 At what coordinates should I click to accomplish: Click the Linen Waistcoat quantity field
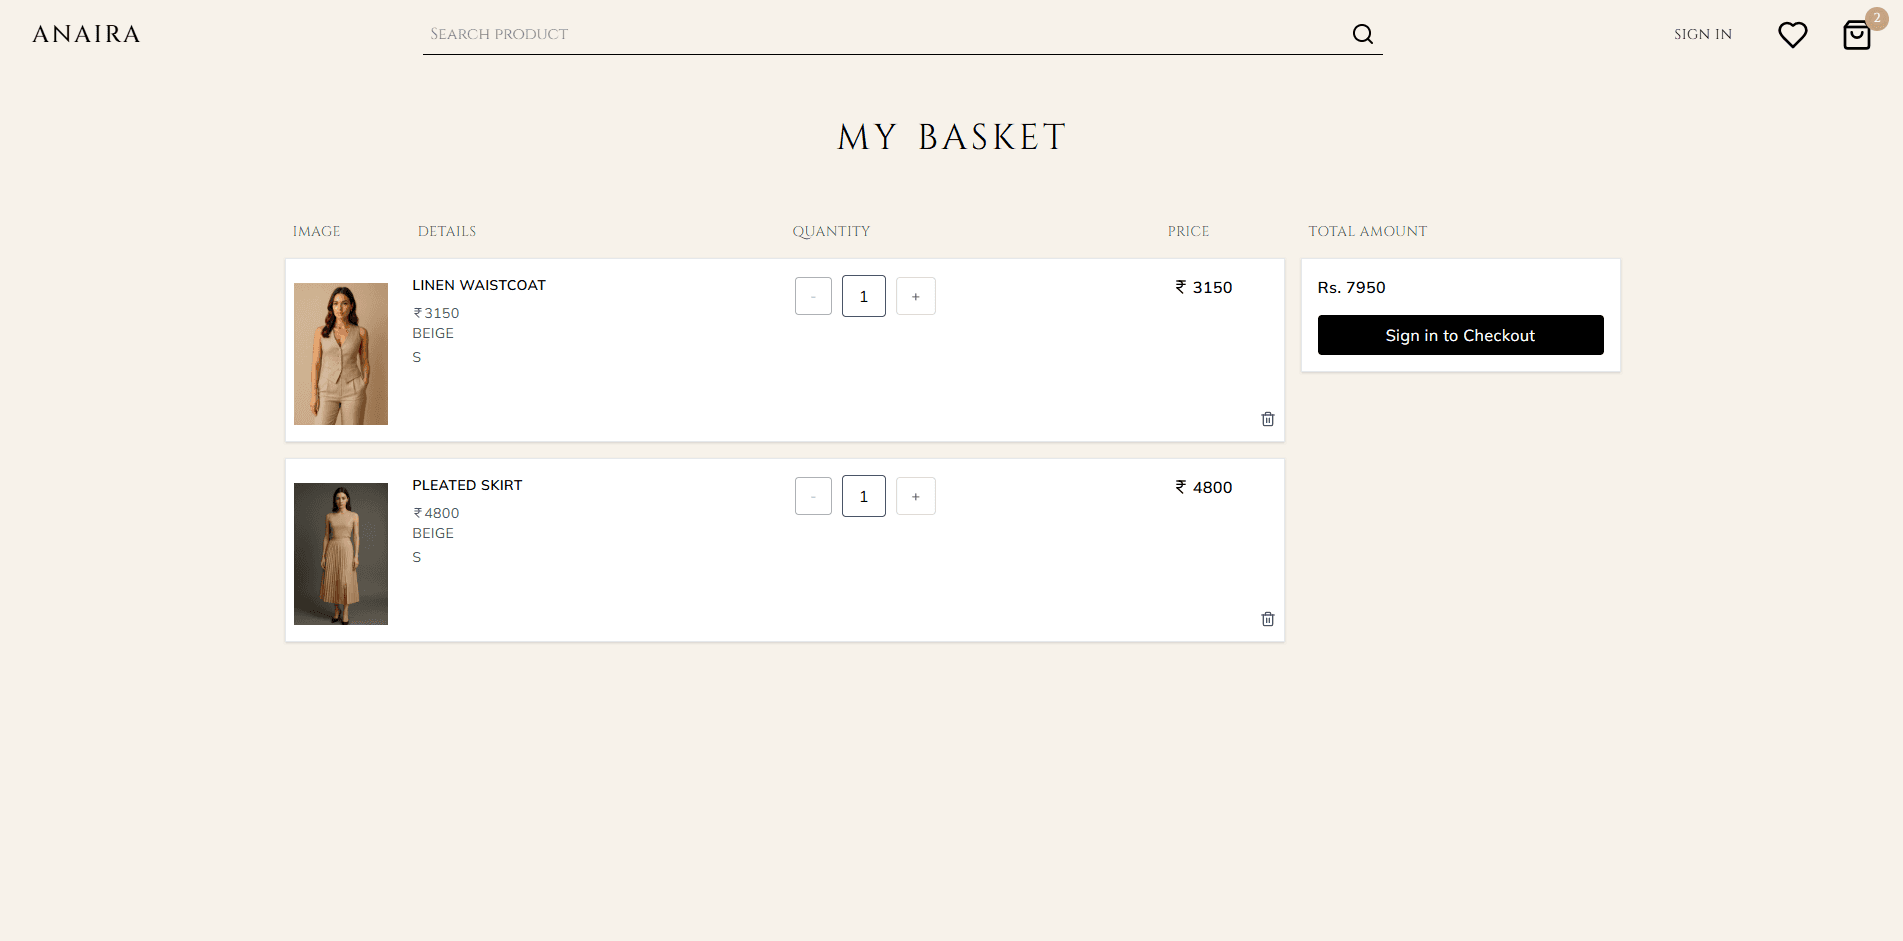[x=863, y=296]
